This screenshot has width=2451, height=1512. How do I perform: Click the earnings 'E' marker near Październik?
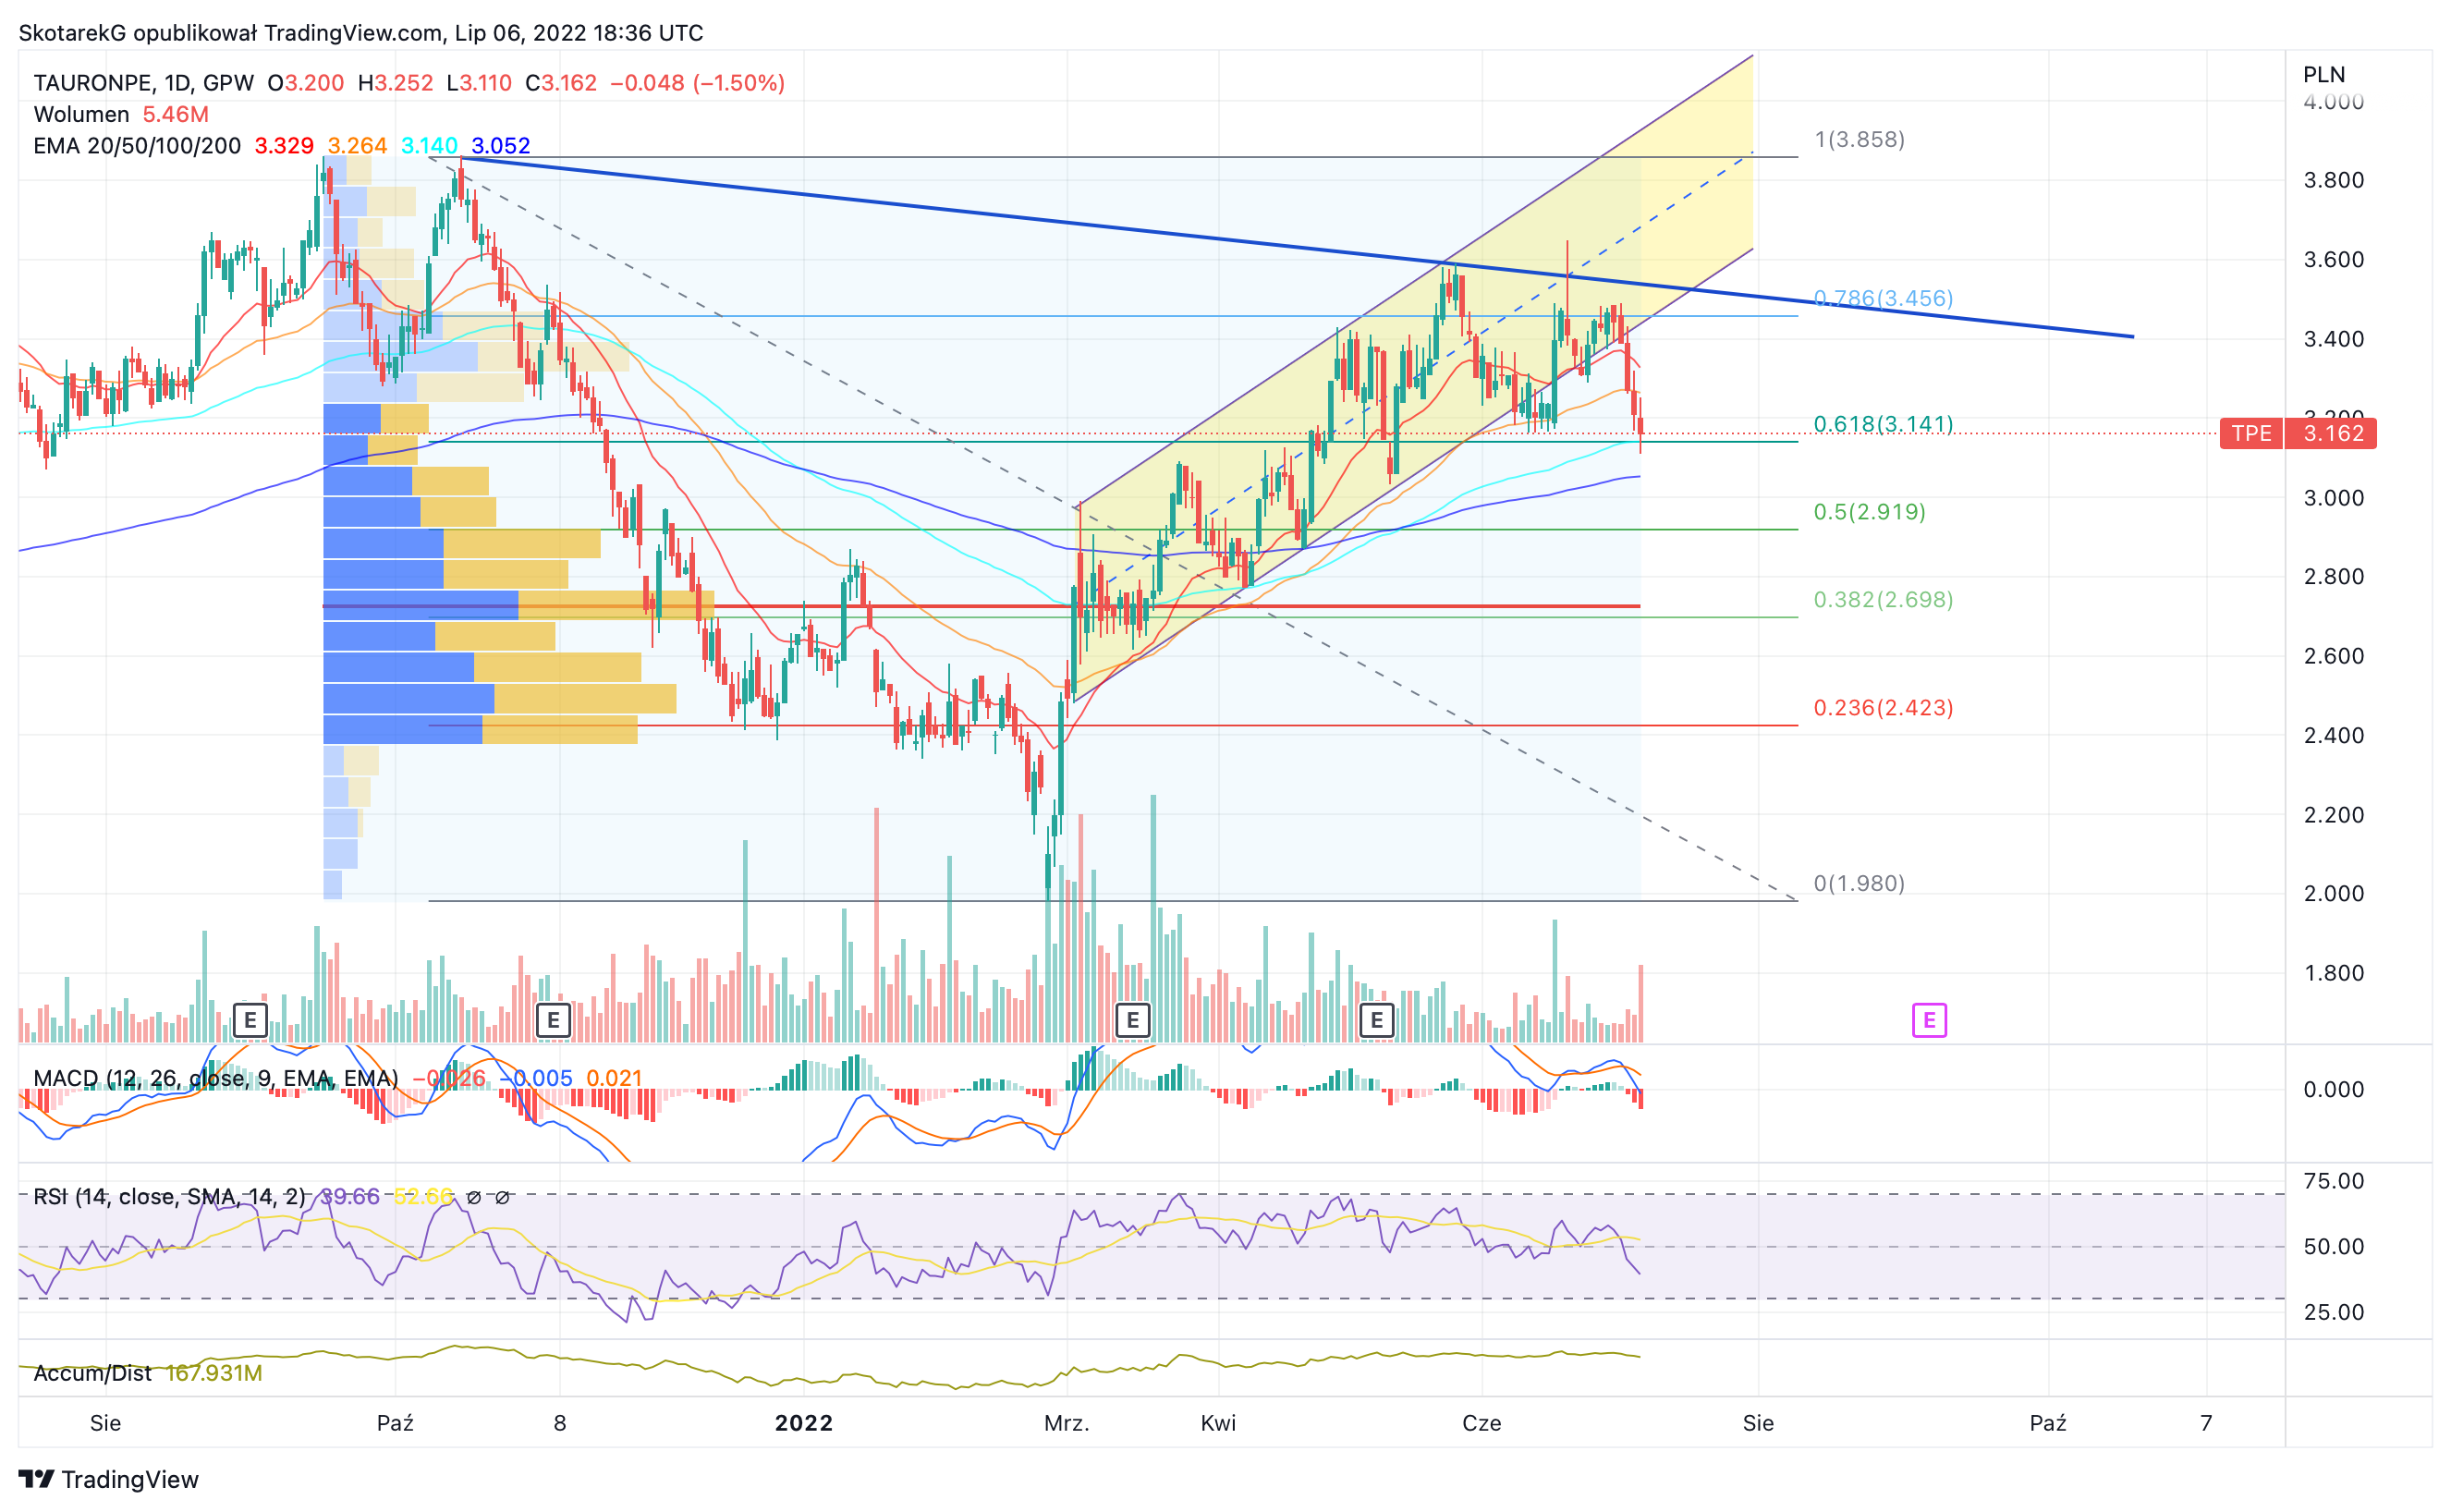click(250, 1021)
